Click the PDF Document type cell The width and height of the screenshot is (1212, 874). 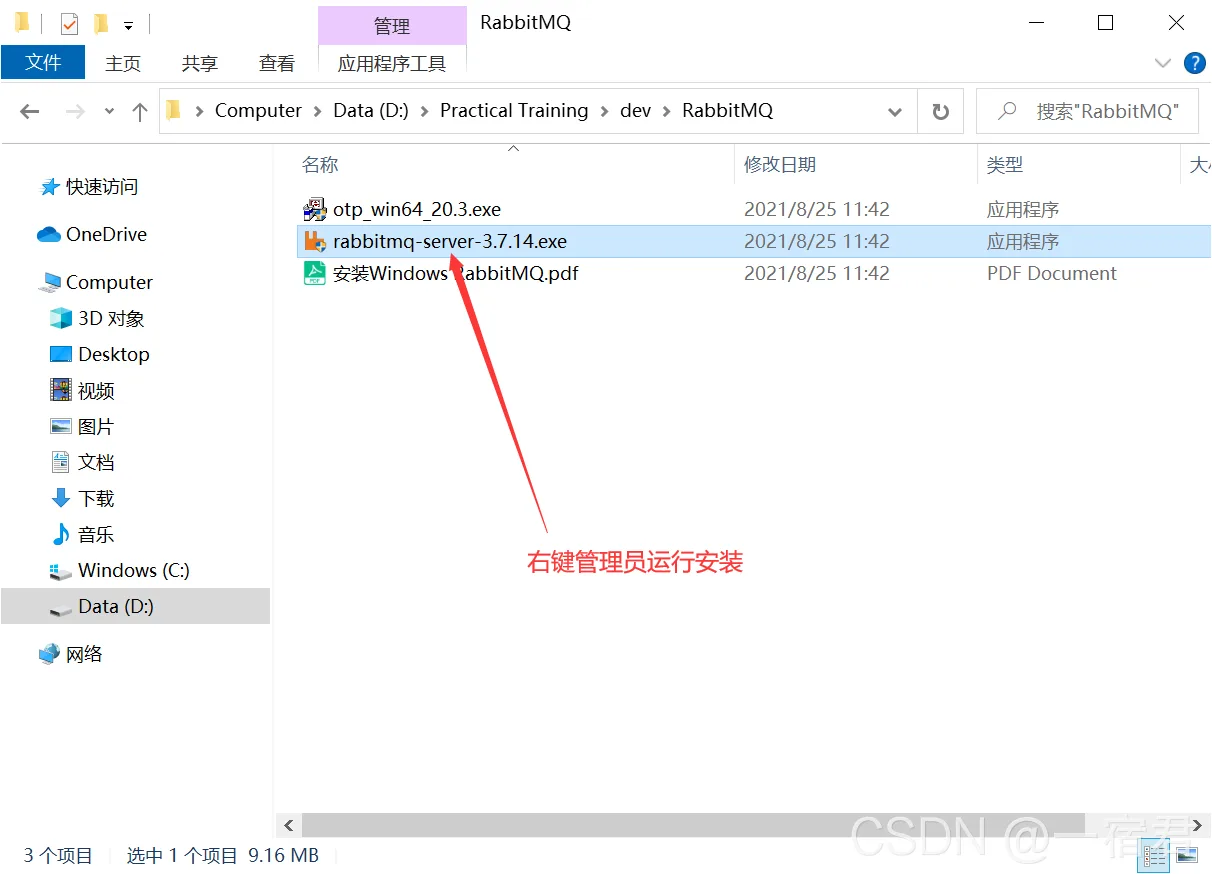pyautogui.click(x=1052, y=273)
